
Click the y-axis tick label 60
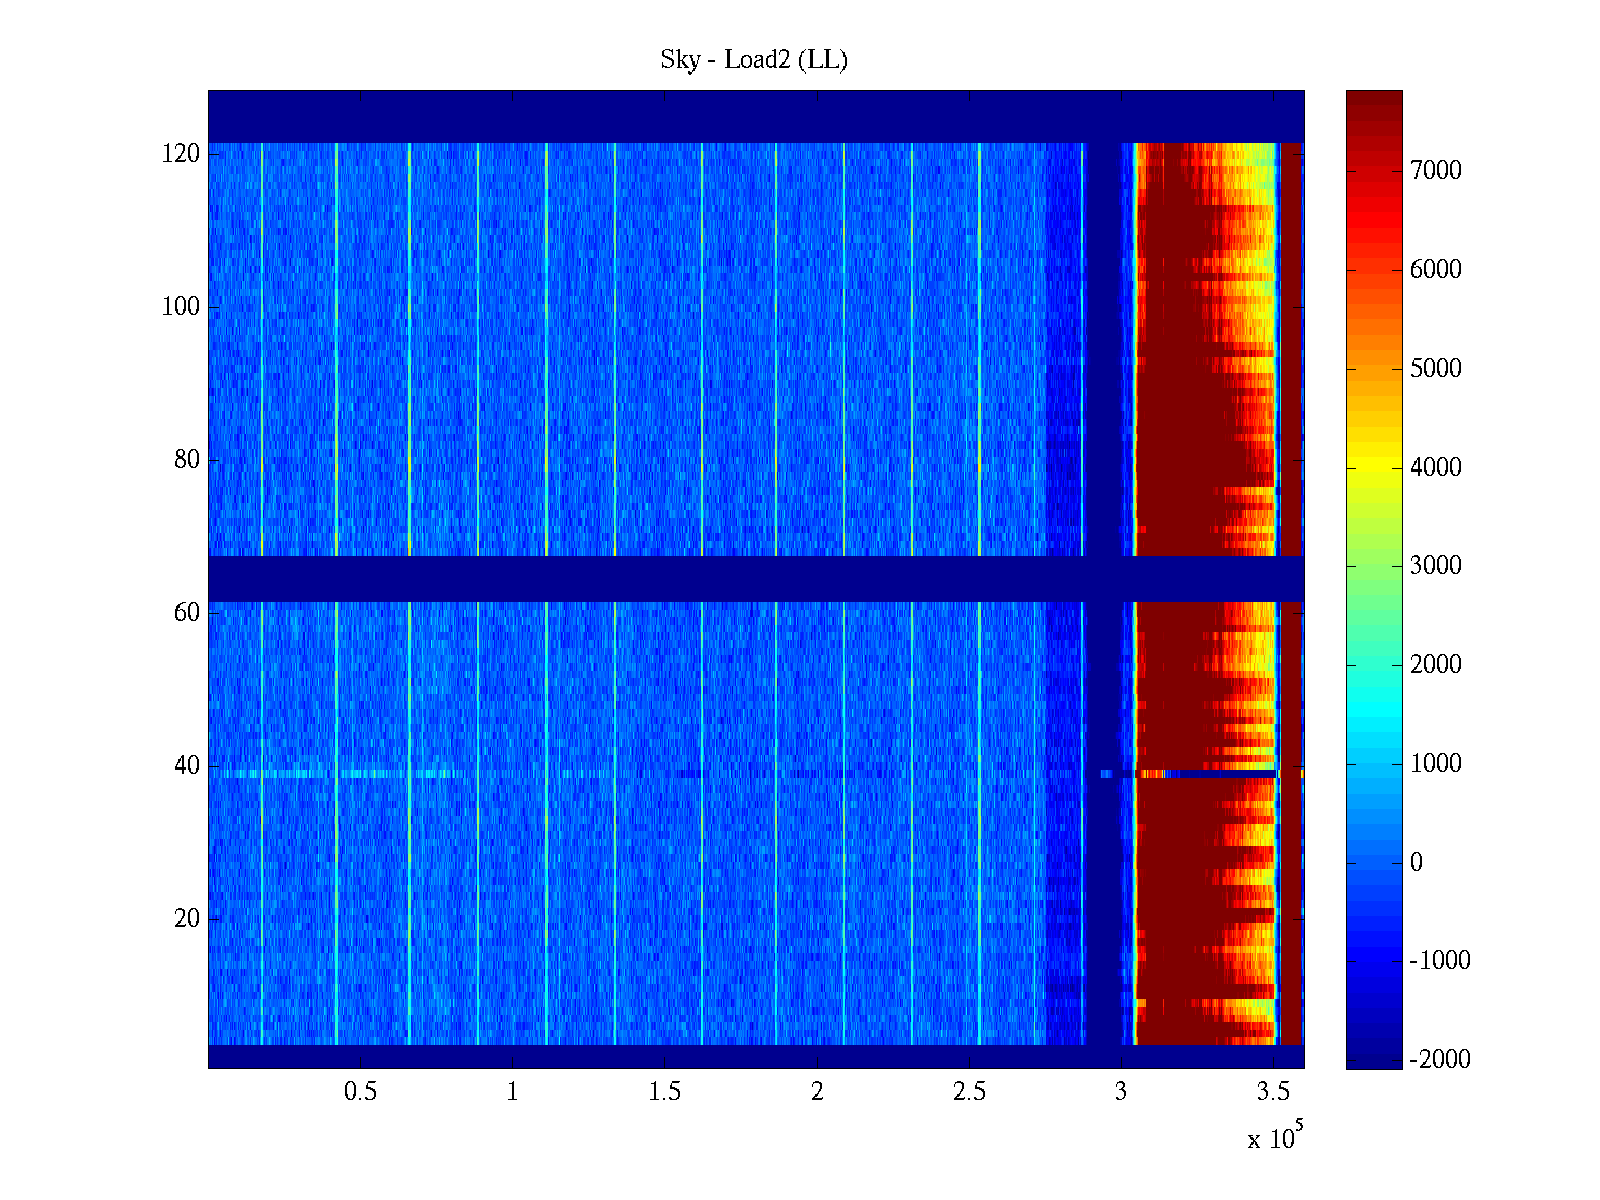click(x=187, y=613)
